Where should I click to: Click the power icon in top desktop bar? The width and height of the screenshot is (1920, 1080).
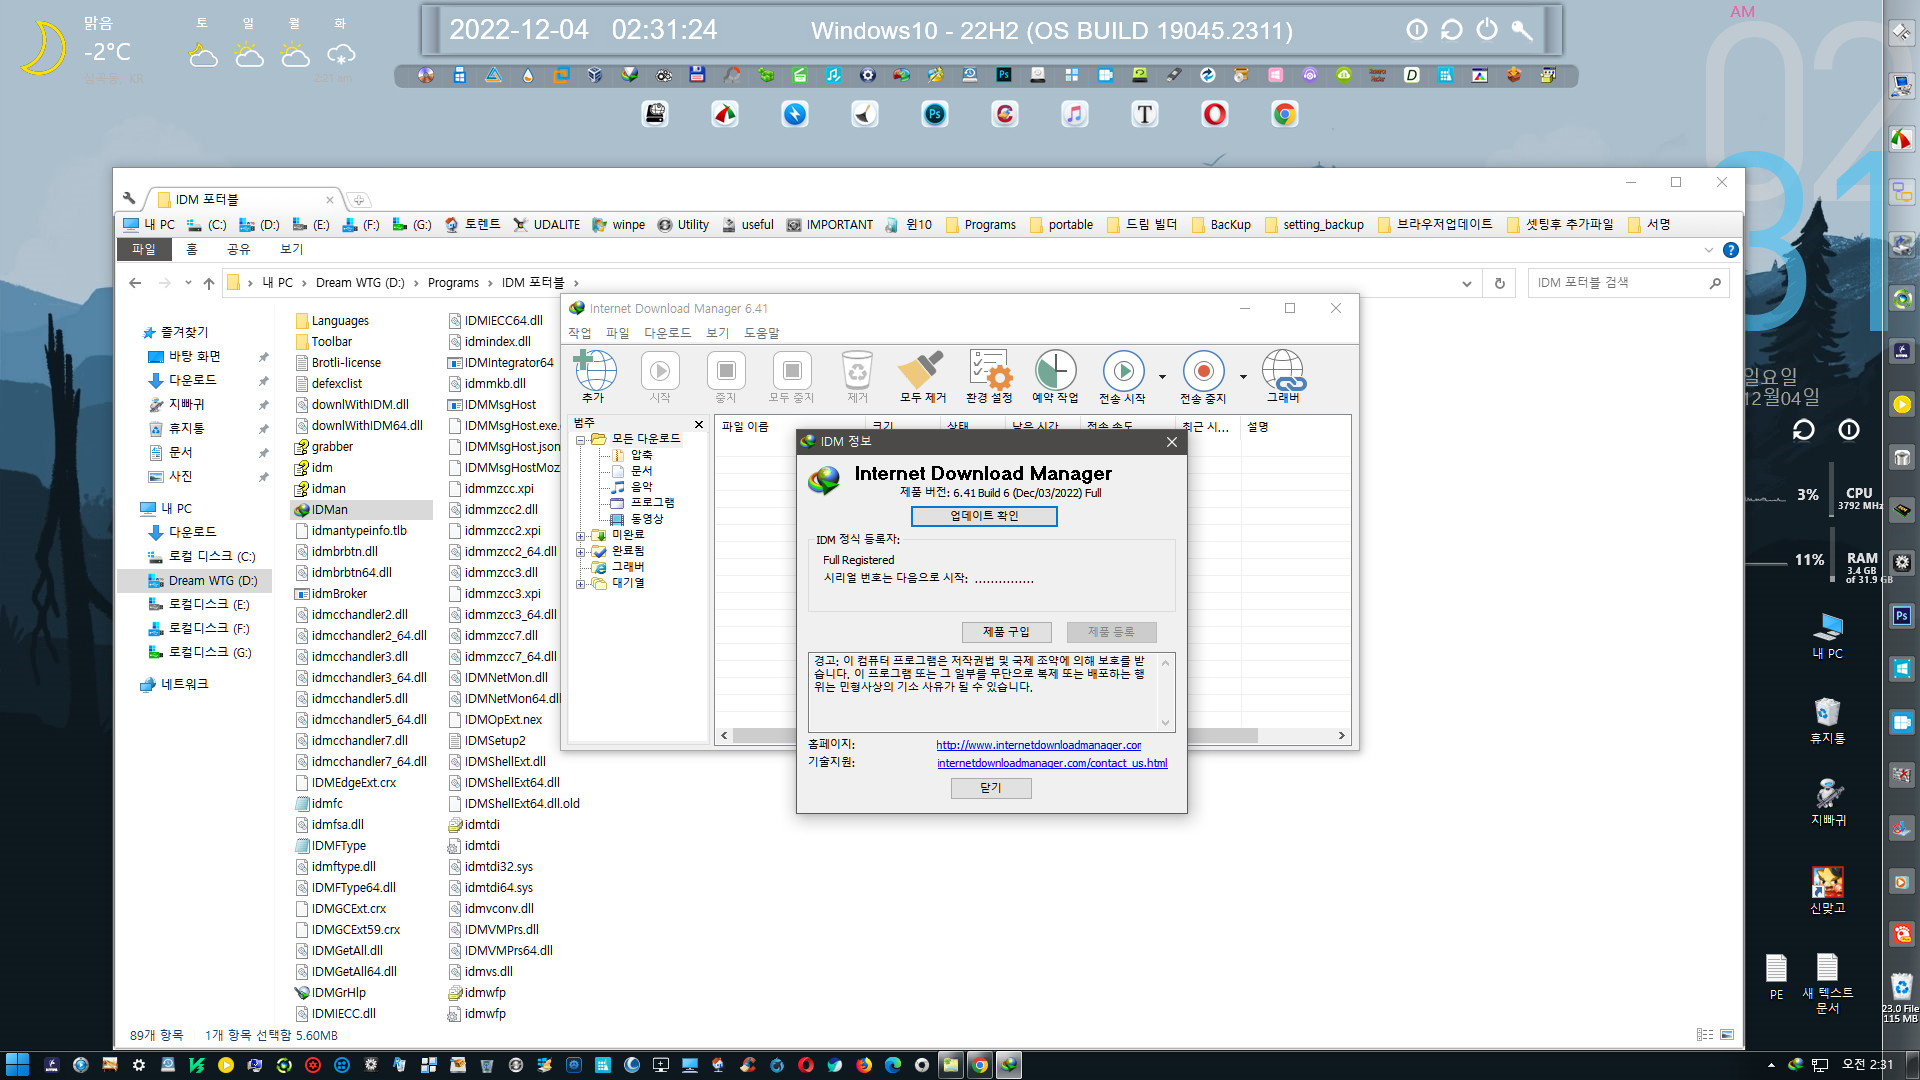click(1487, 30)
